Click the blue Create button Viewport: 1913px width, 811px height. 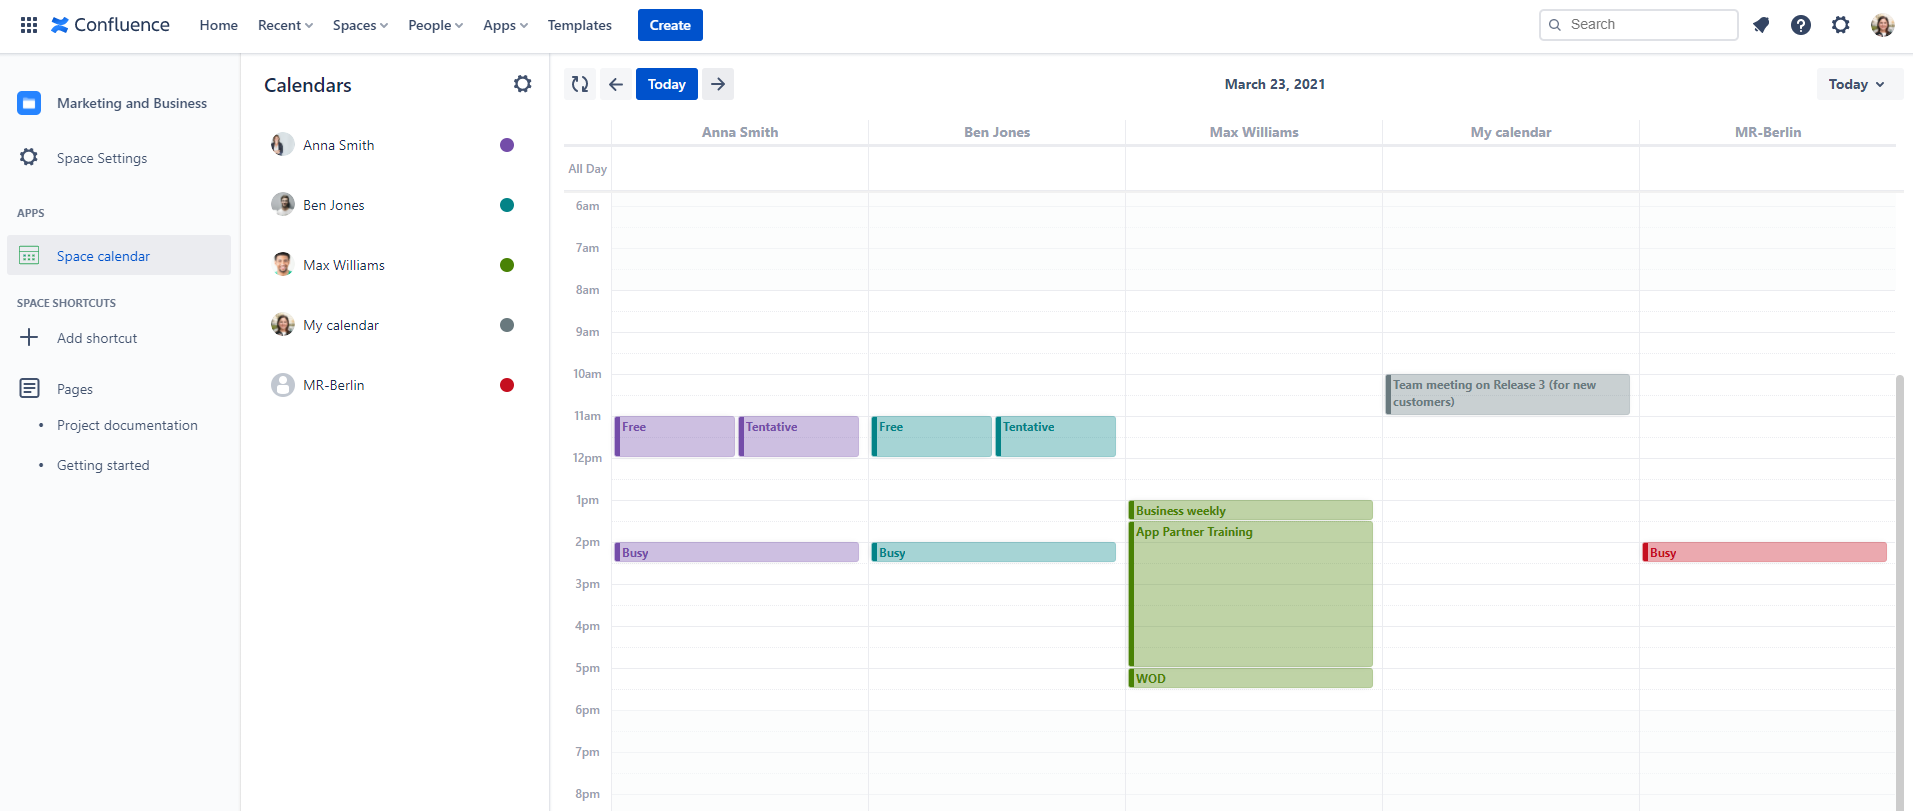[670, 25]
